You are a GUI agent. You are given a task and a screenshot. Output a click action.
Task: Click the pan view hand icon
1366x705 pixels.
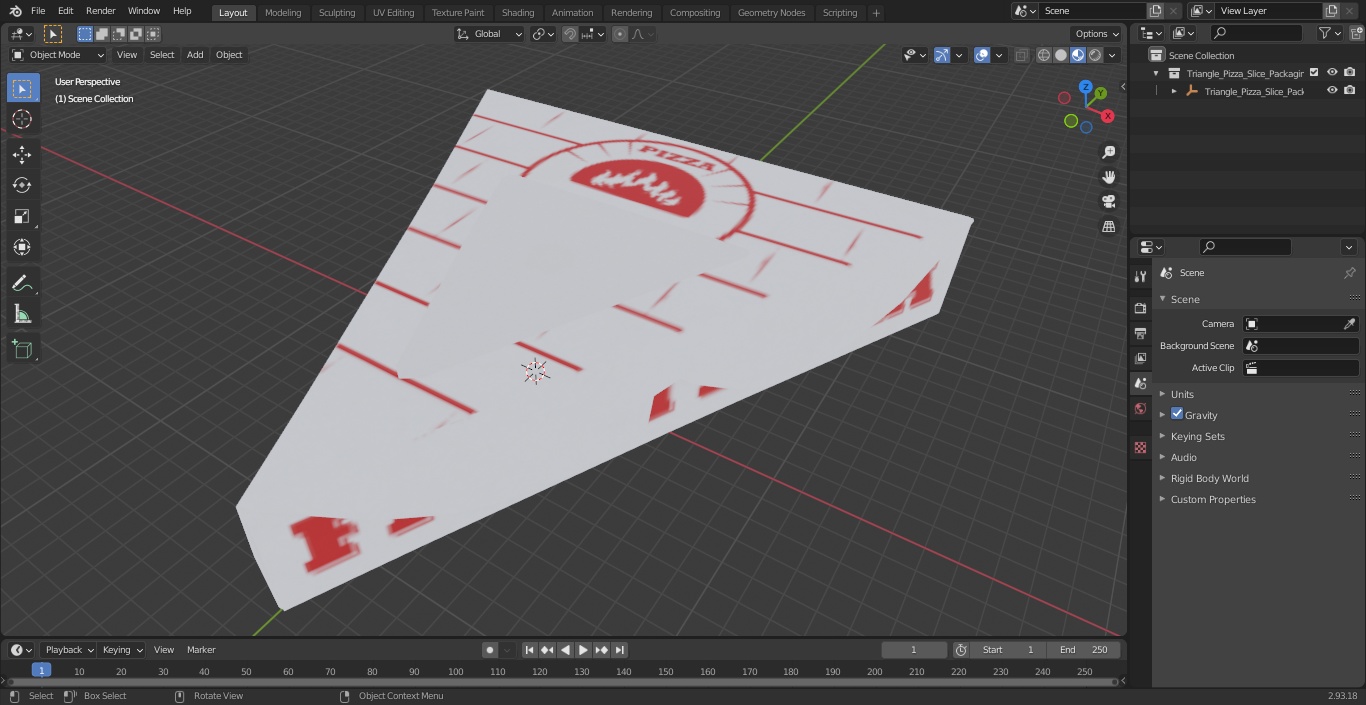coord(1108,177)
